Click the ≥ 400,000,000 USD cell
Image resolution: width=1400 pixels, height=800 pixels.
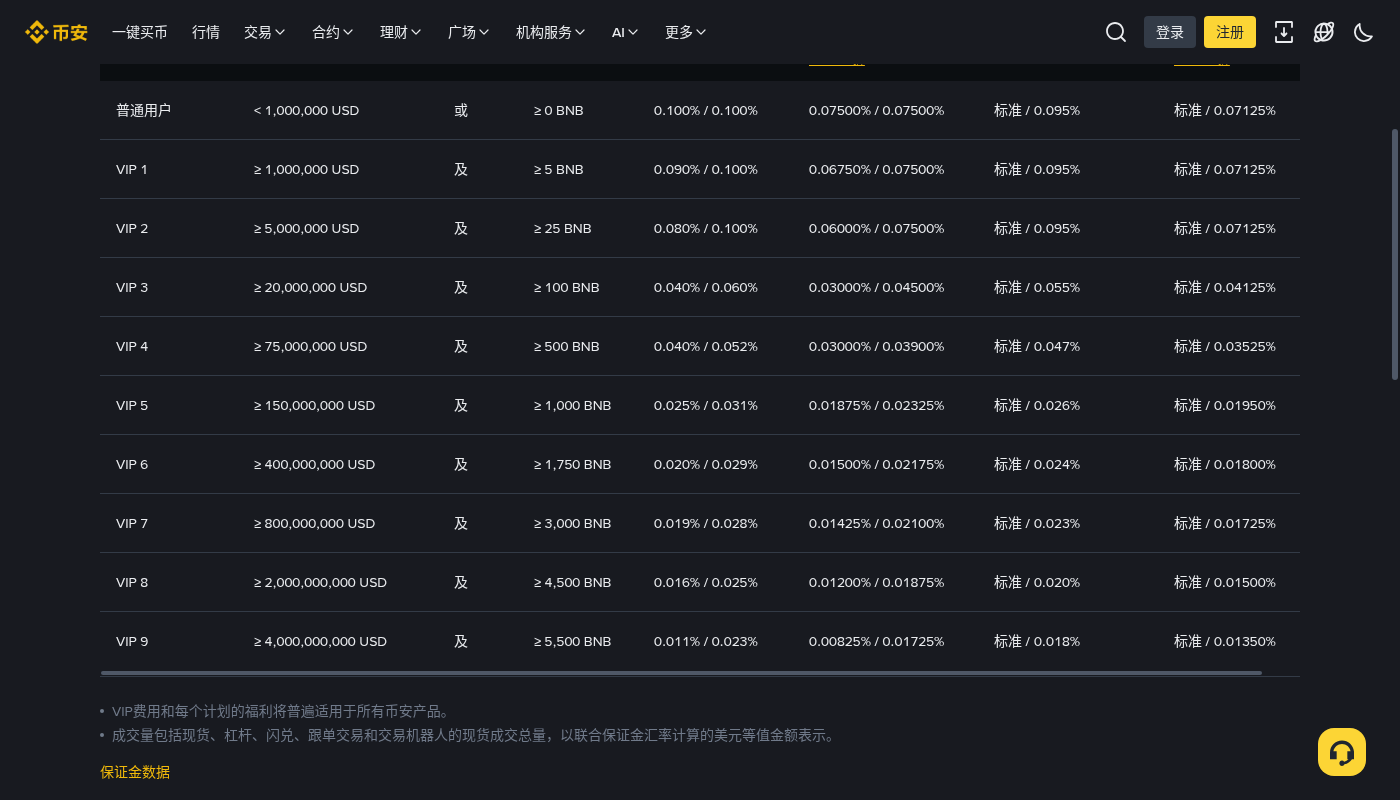coord(314,464)
